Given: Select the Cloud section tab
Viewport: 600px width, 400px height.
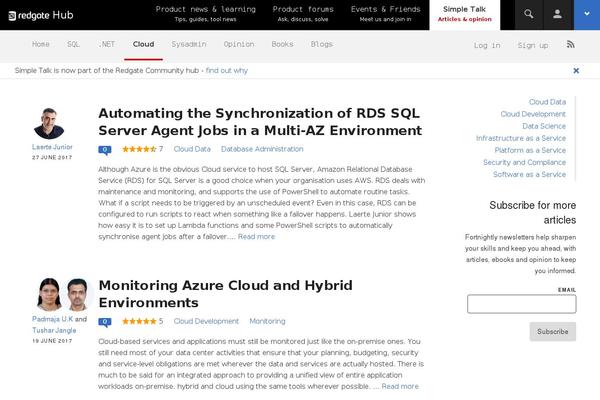Looking at the screenshot, I should click(x=143, y=44).
